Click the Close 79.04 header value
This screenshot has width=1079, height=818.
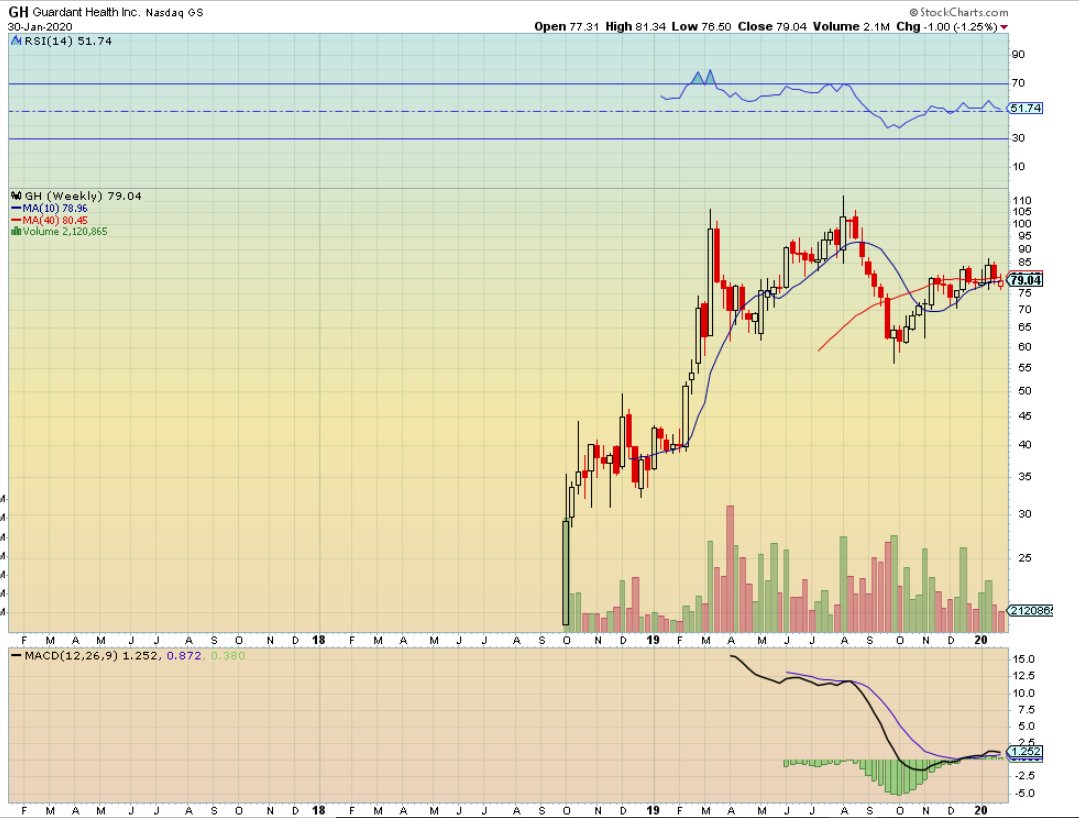pos(772,27)
